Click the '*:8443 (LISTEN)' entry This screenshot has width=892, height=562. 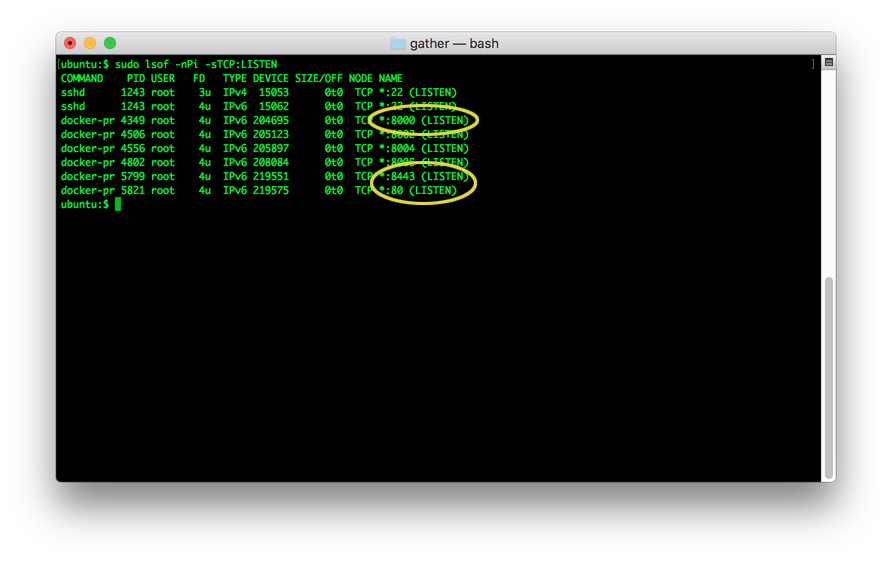(424, 176)
